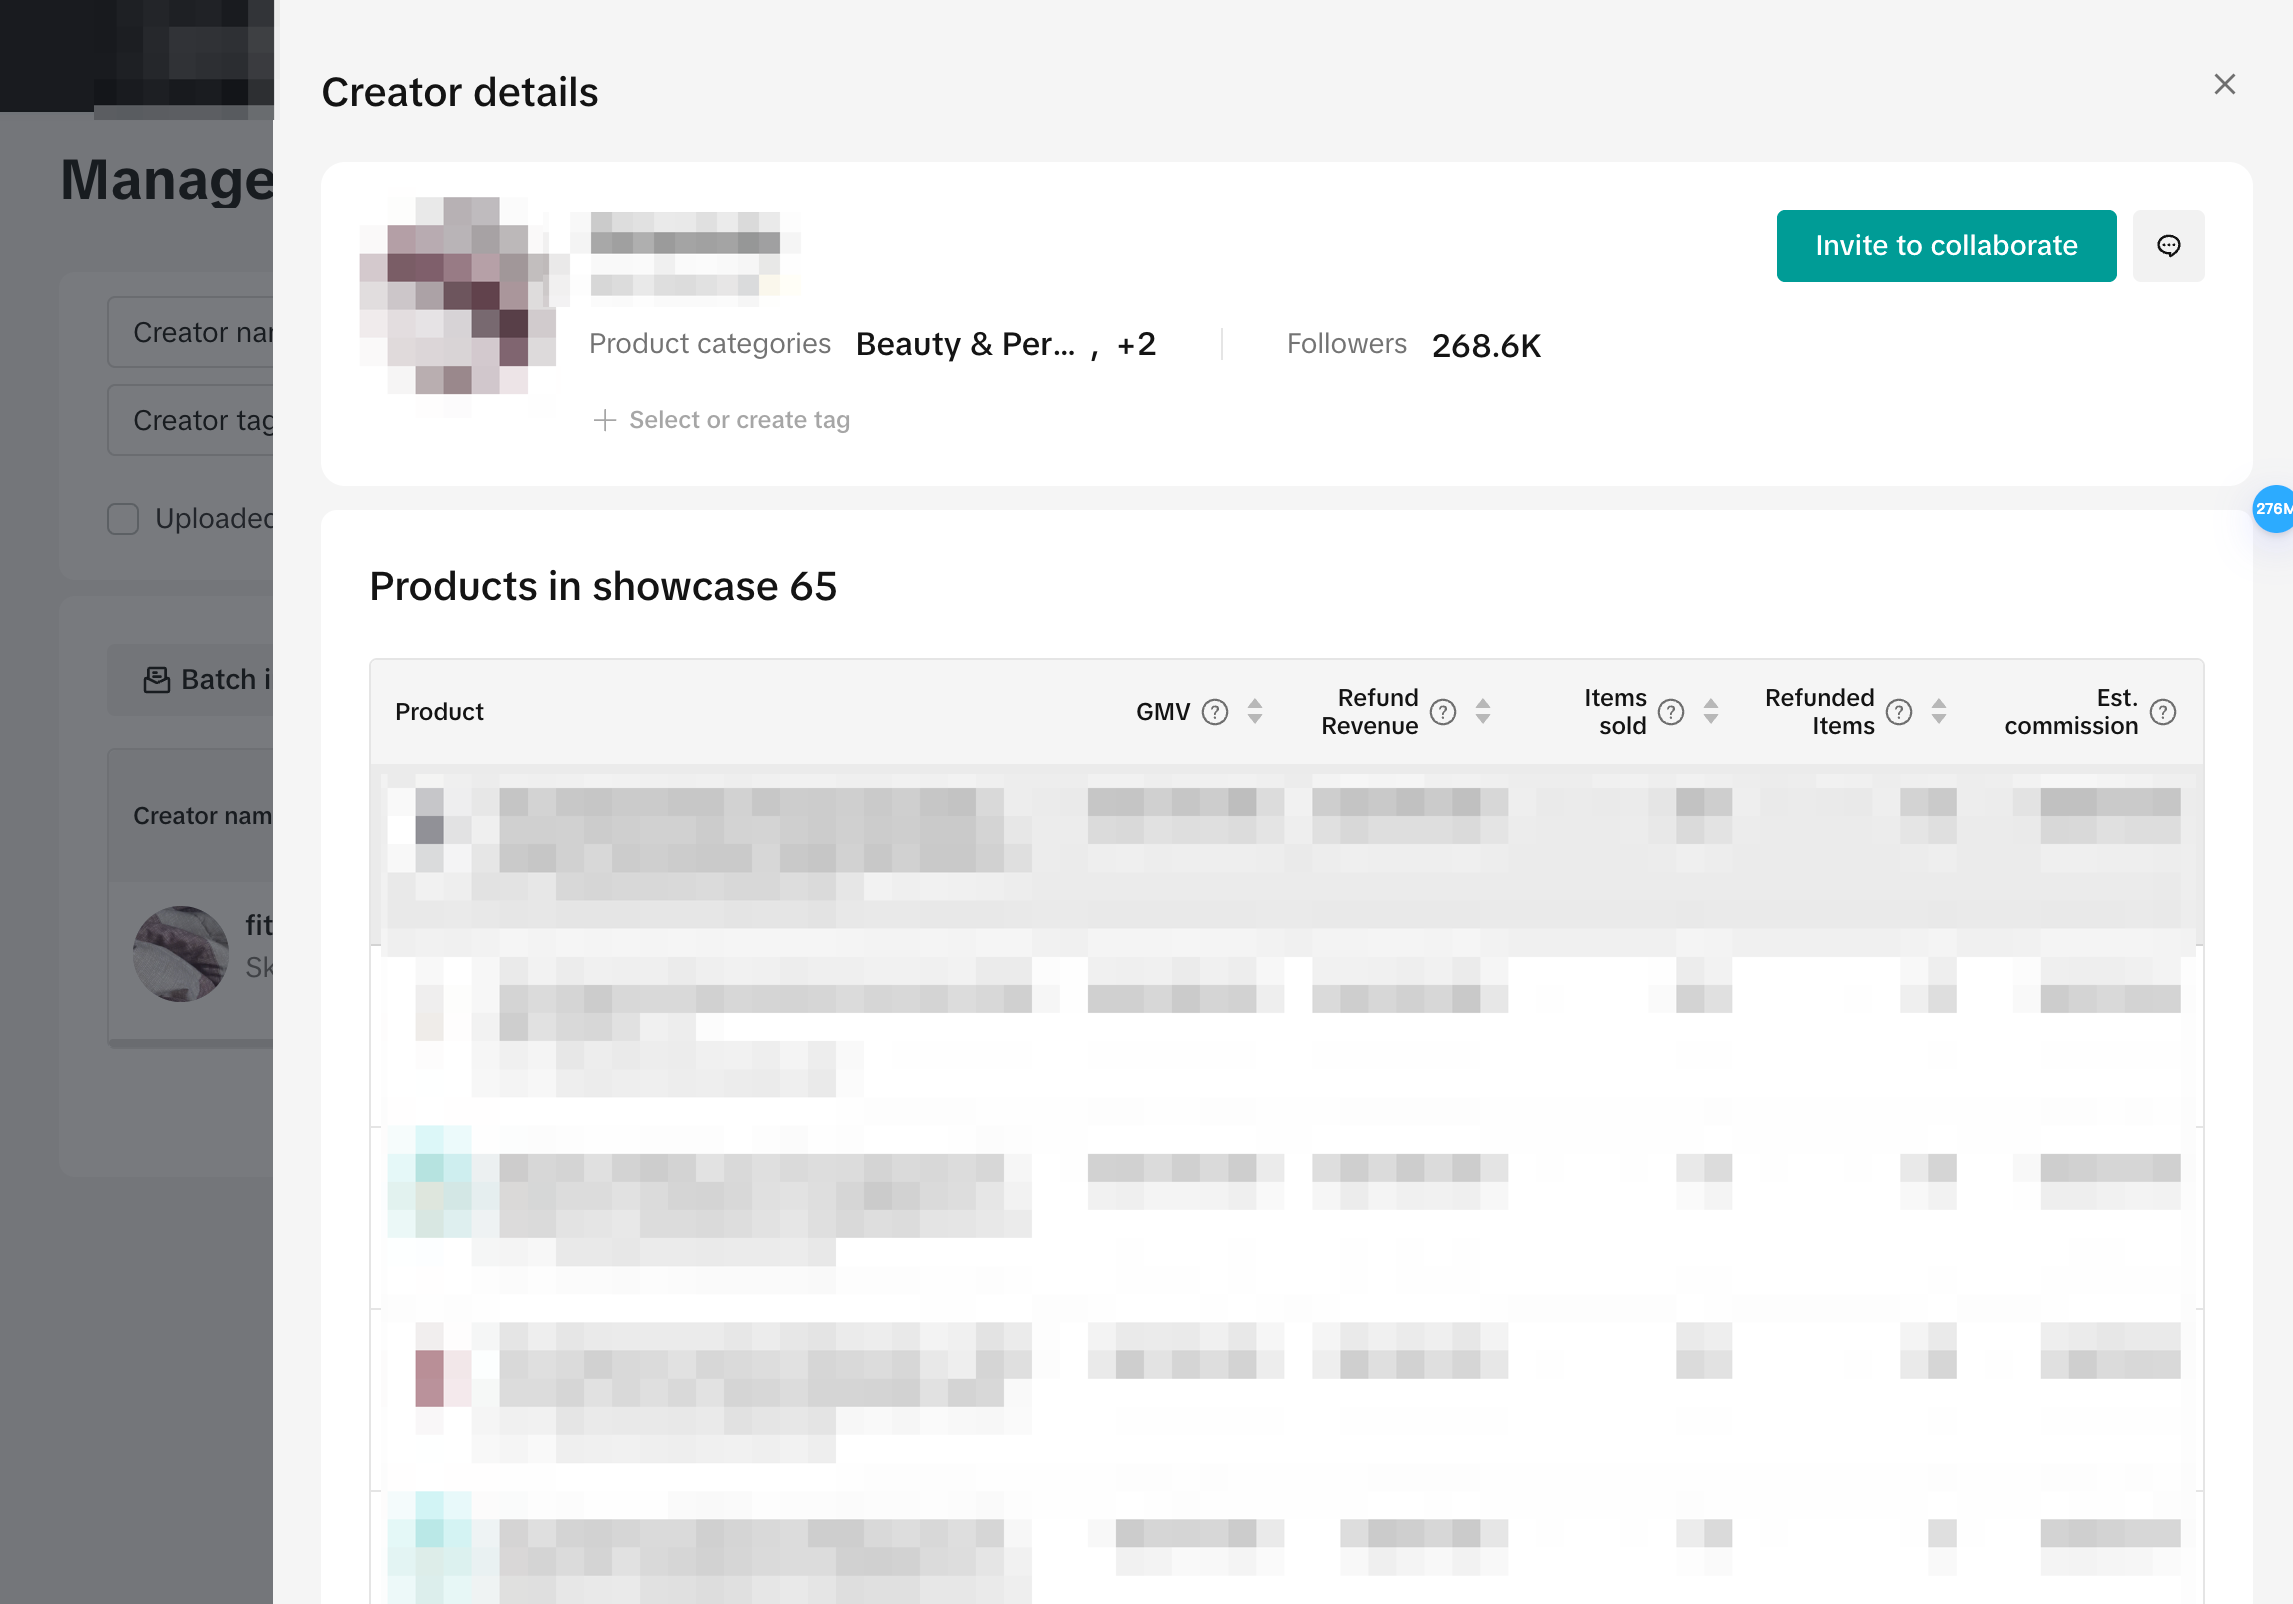The image size is (2293, 1604).
Task: Close the Creator details panel
Action: 2224,84
